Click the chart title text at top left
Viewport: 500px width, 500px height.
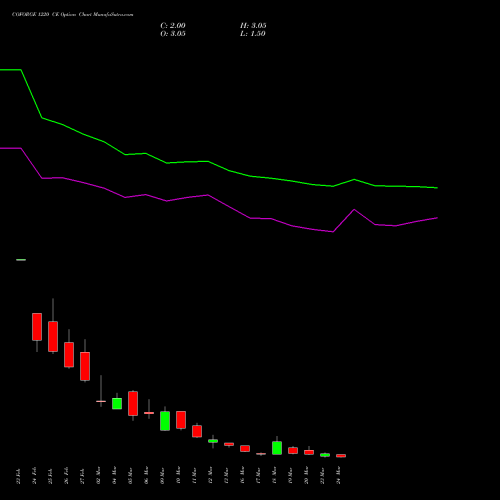73,14
